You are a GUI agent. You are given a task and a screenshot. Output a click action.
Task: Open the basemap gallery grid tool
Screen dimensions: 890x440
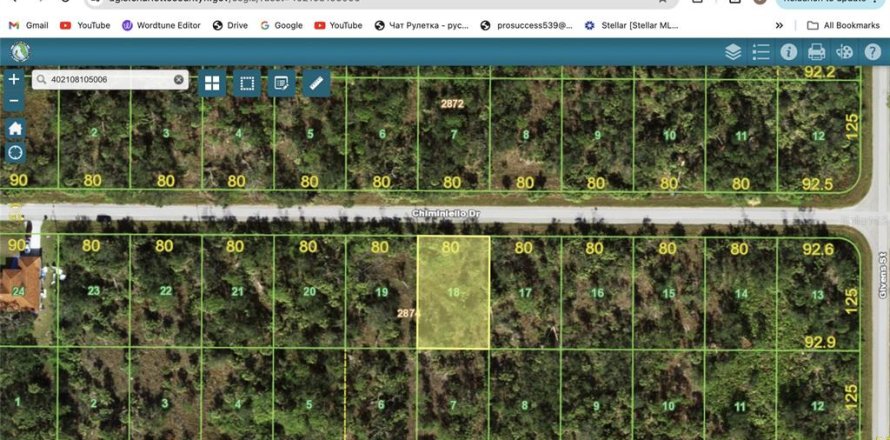tap(212, 83)
